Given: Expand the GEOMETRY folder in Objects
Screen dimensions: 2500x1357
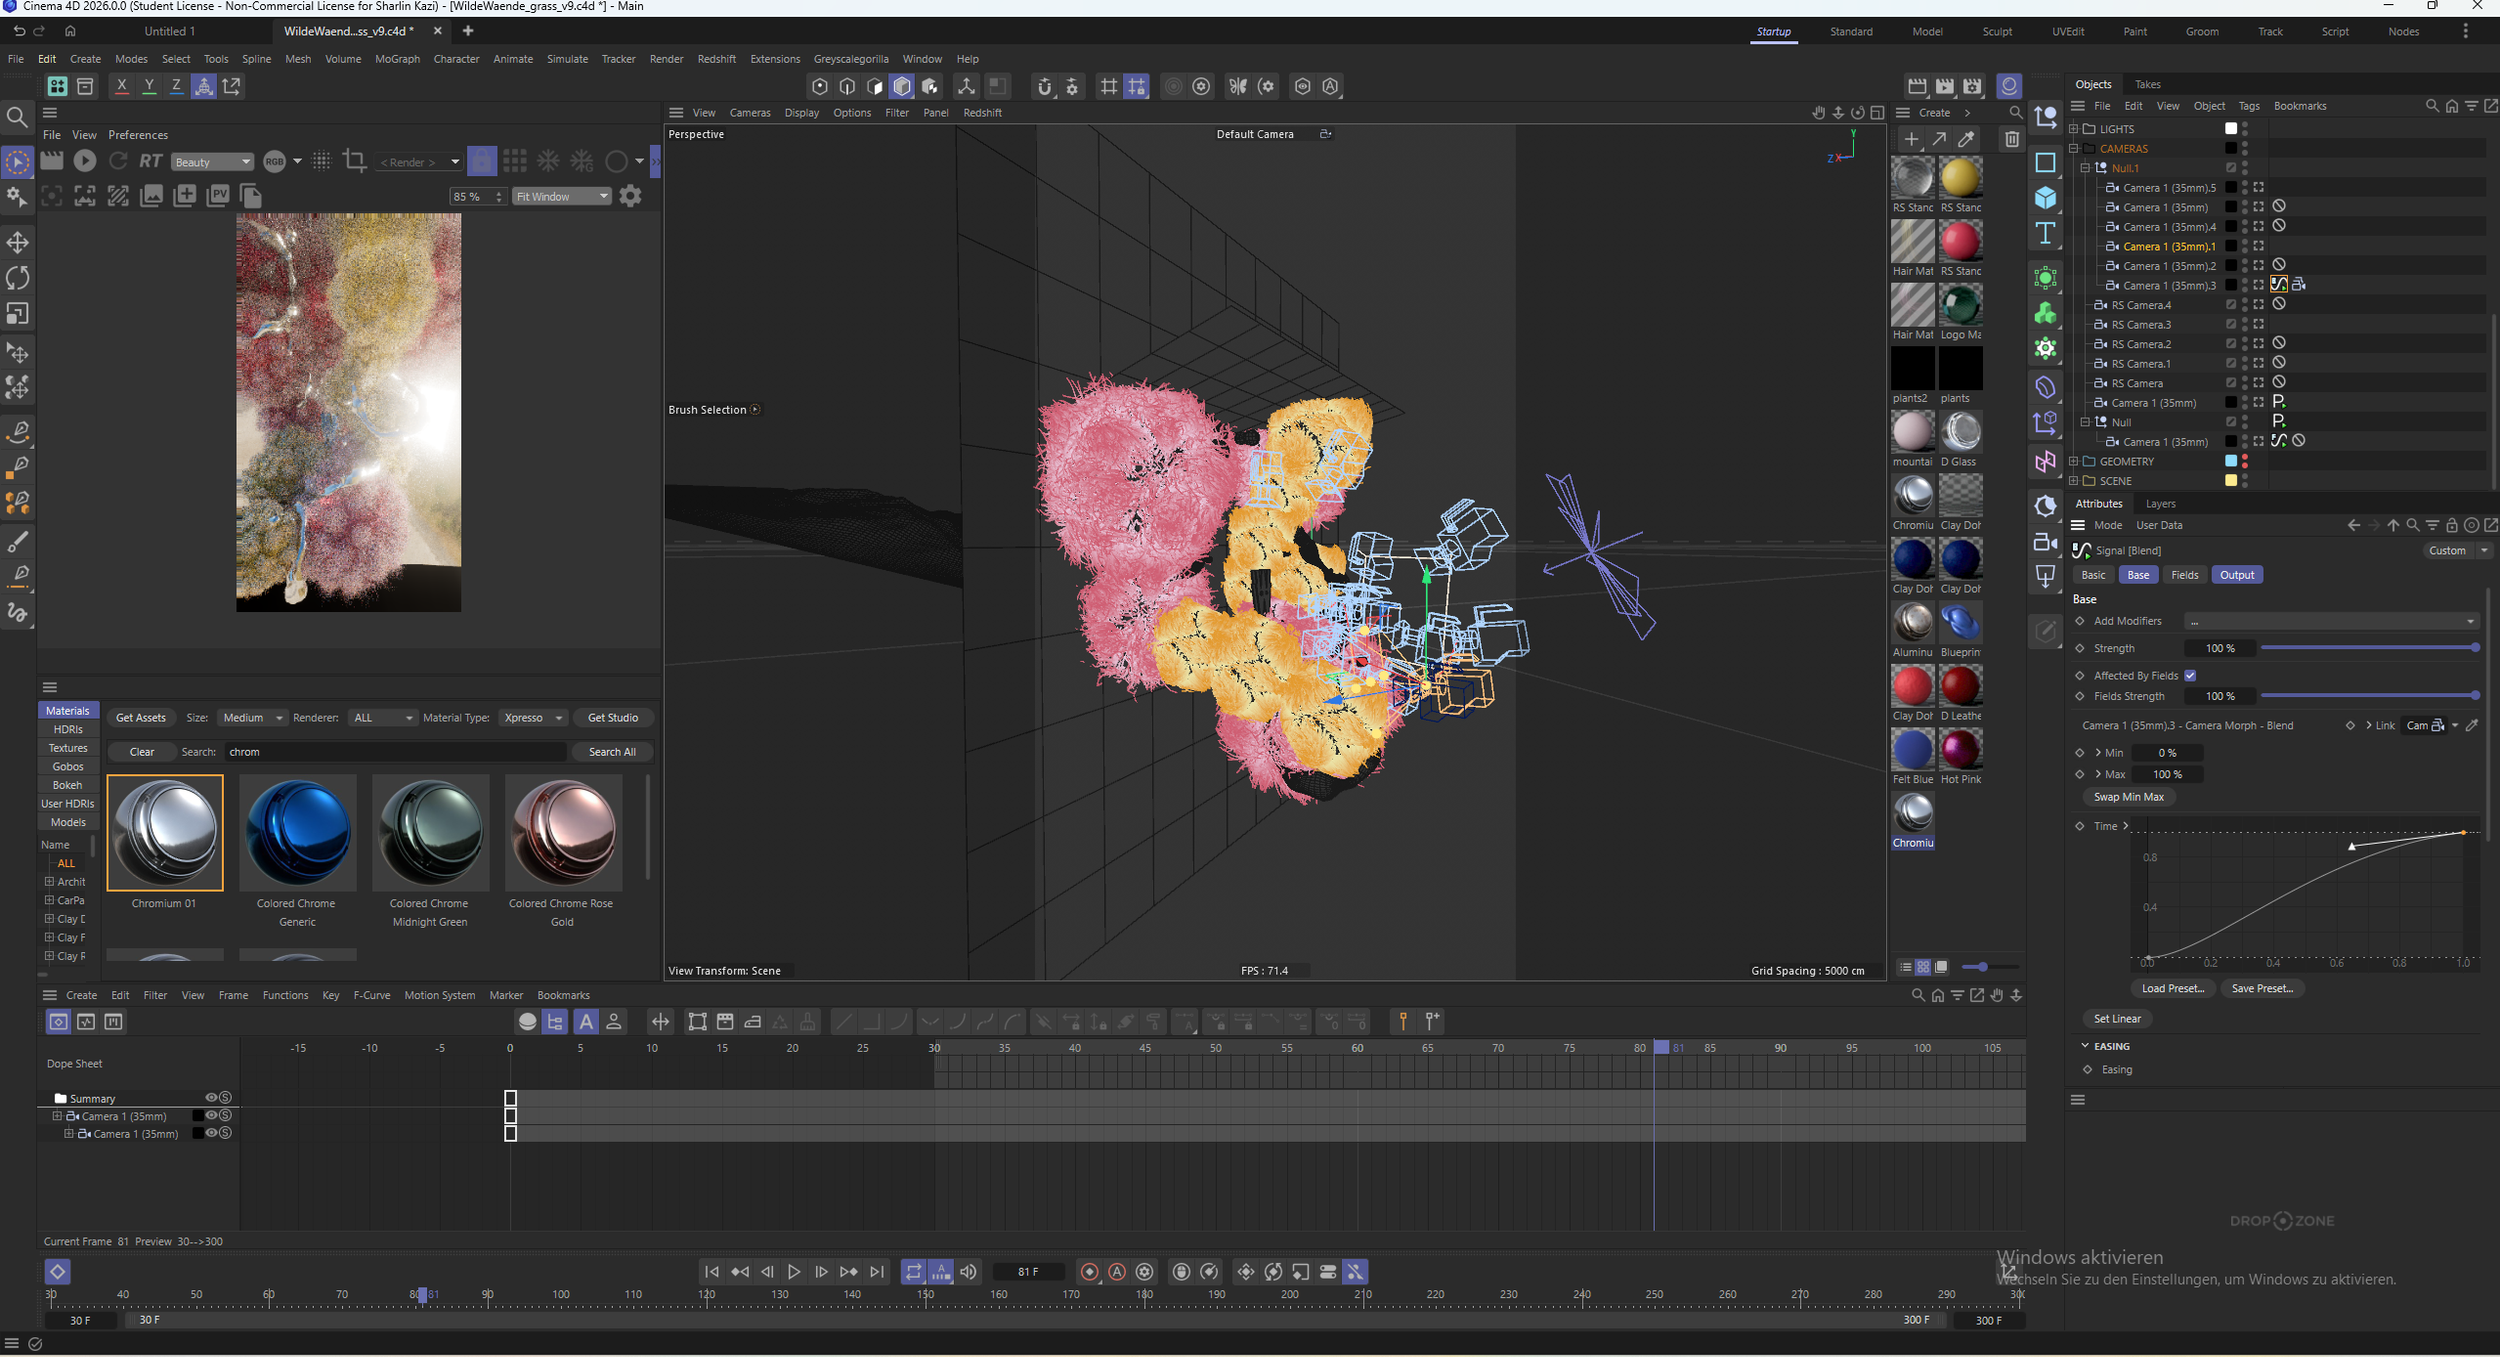Looking at the screenshot, I should click(2074, 462).
